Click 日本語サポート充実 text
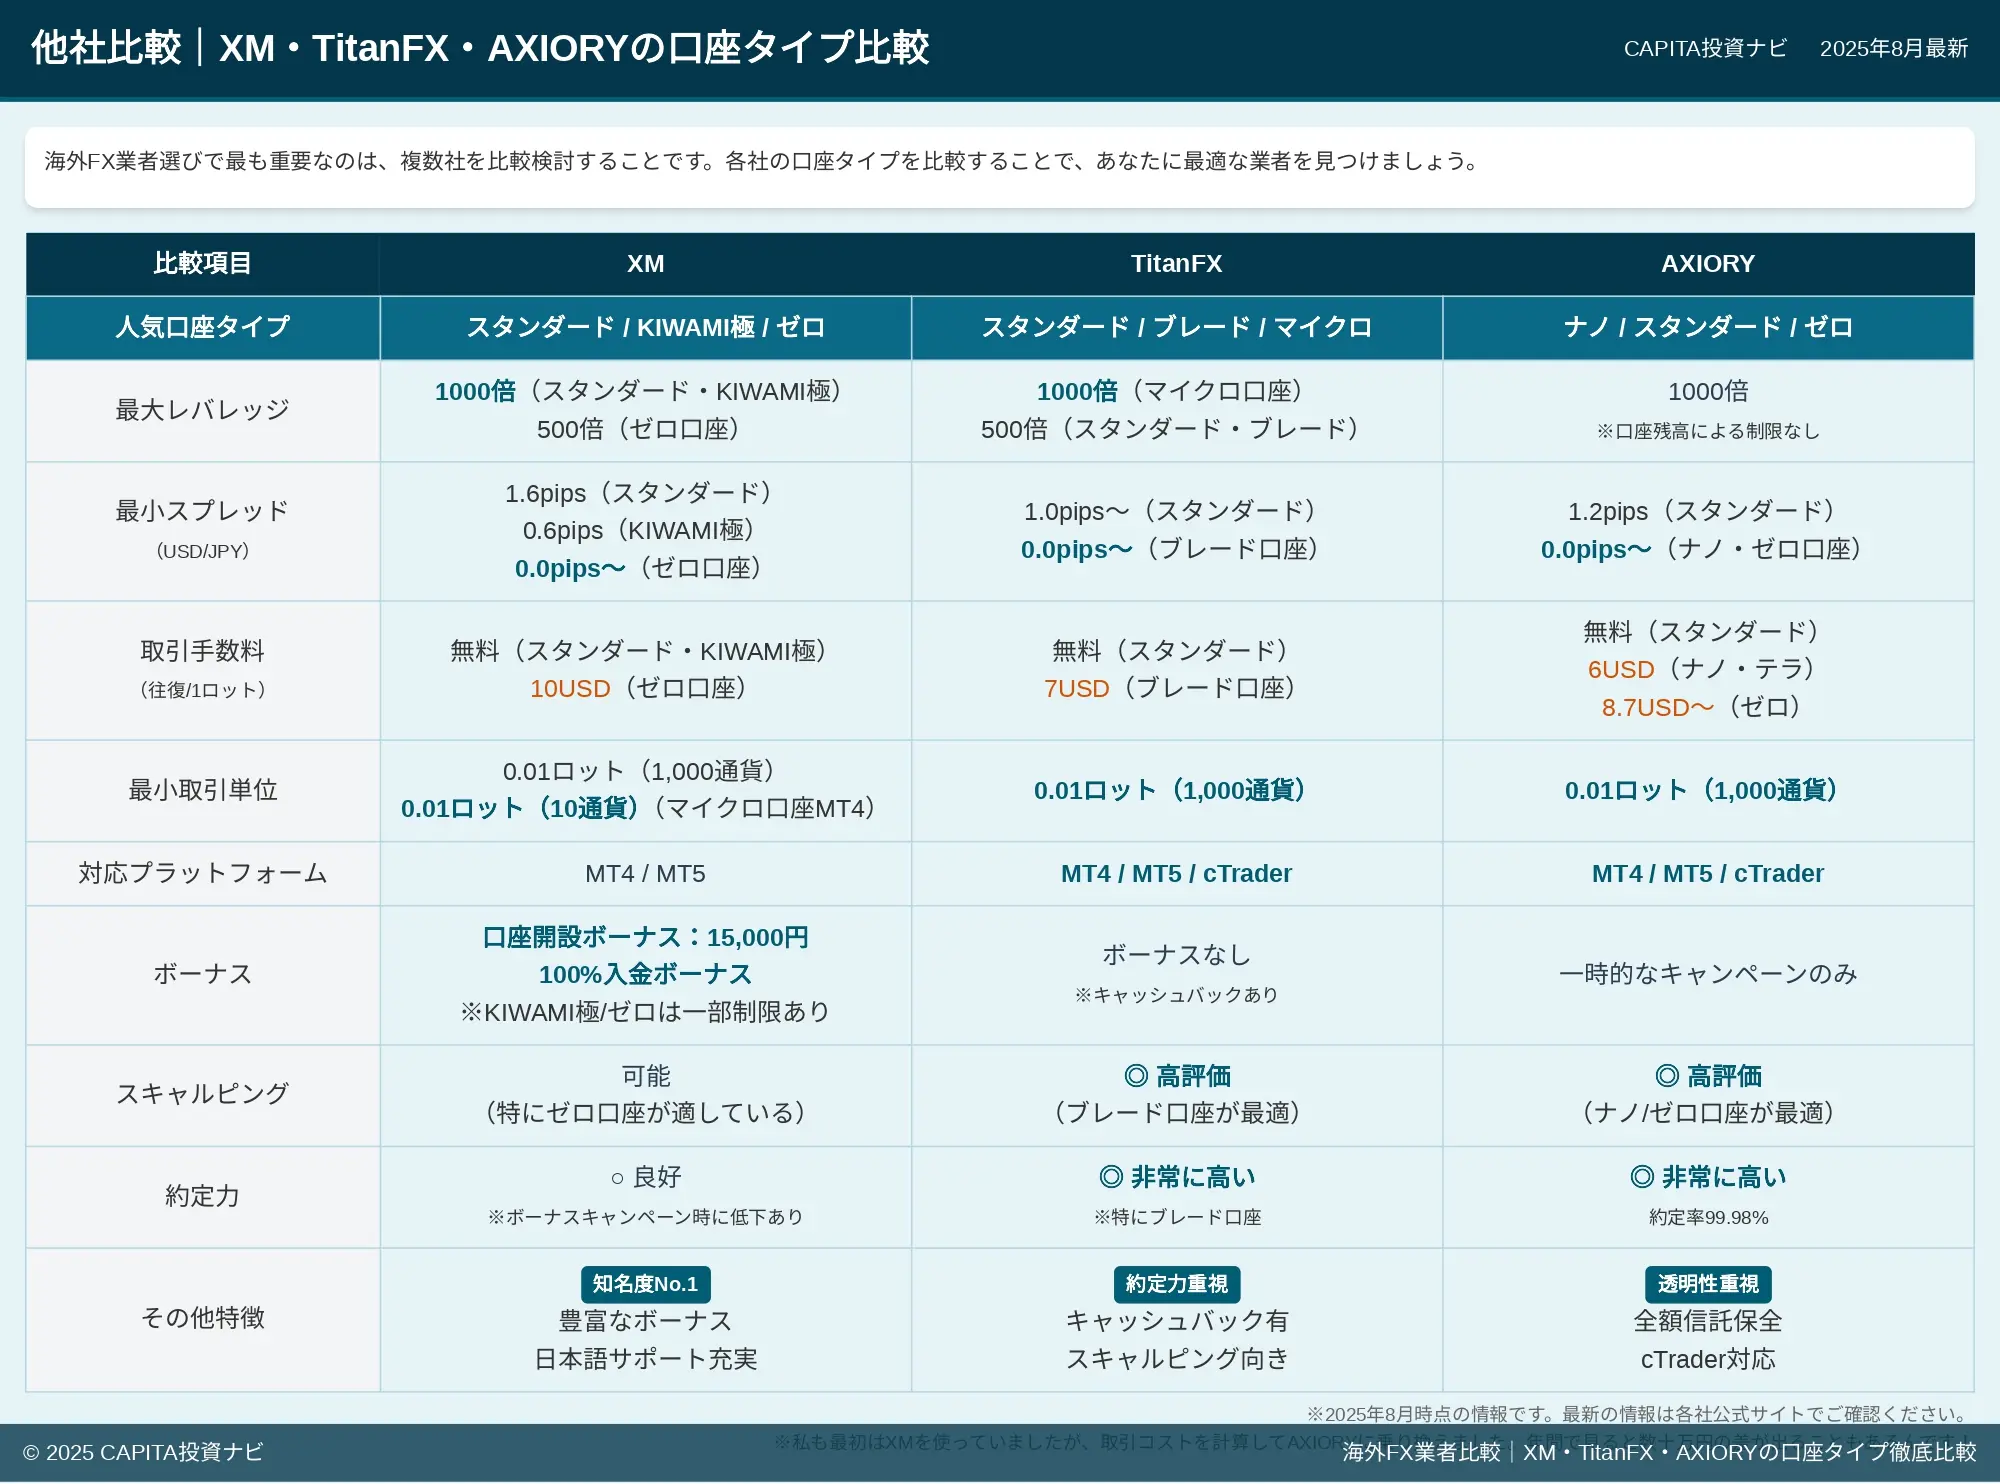 point(645,1359)
